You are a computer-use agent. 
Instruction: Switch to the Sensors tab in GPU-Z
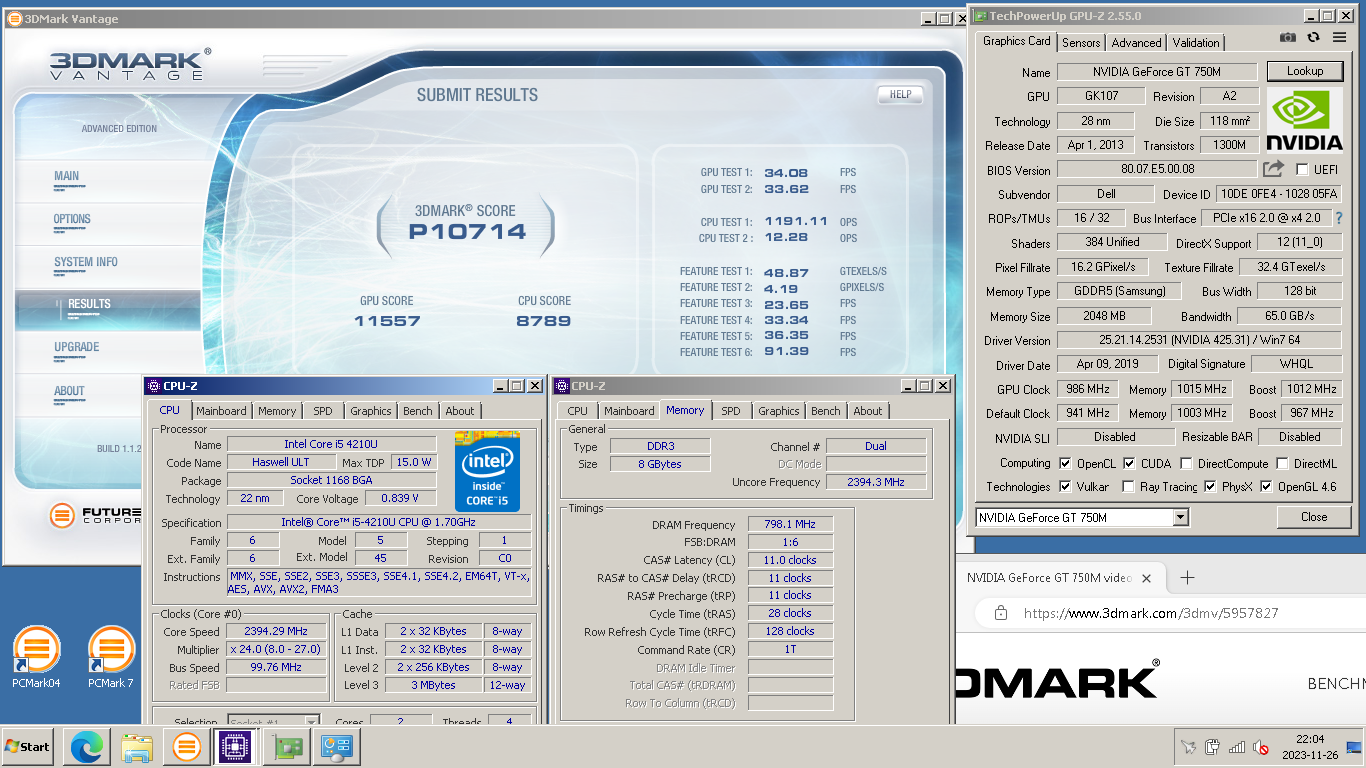click(x=1081, y=43)
